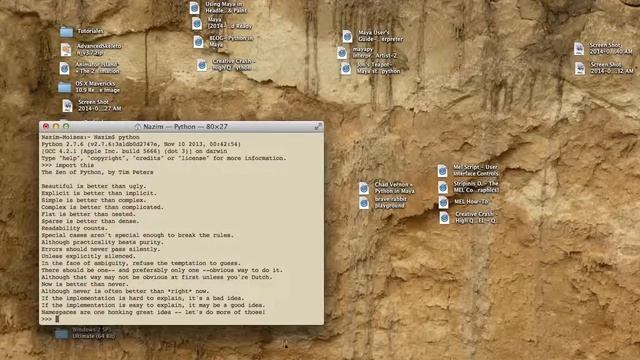Select the MEL How-To webloc icon
640x360 pixels.
coord(443,202)
